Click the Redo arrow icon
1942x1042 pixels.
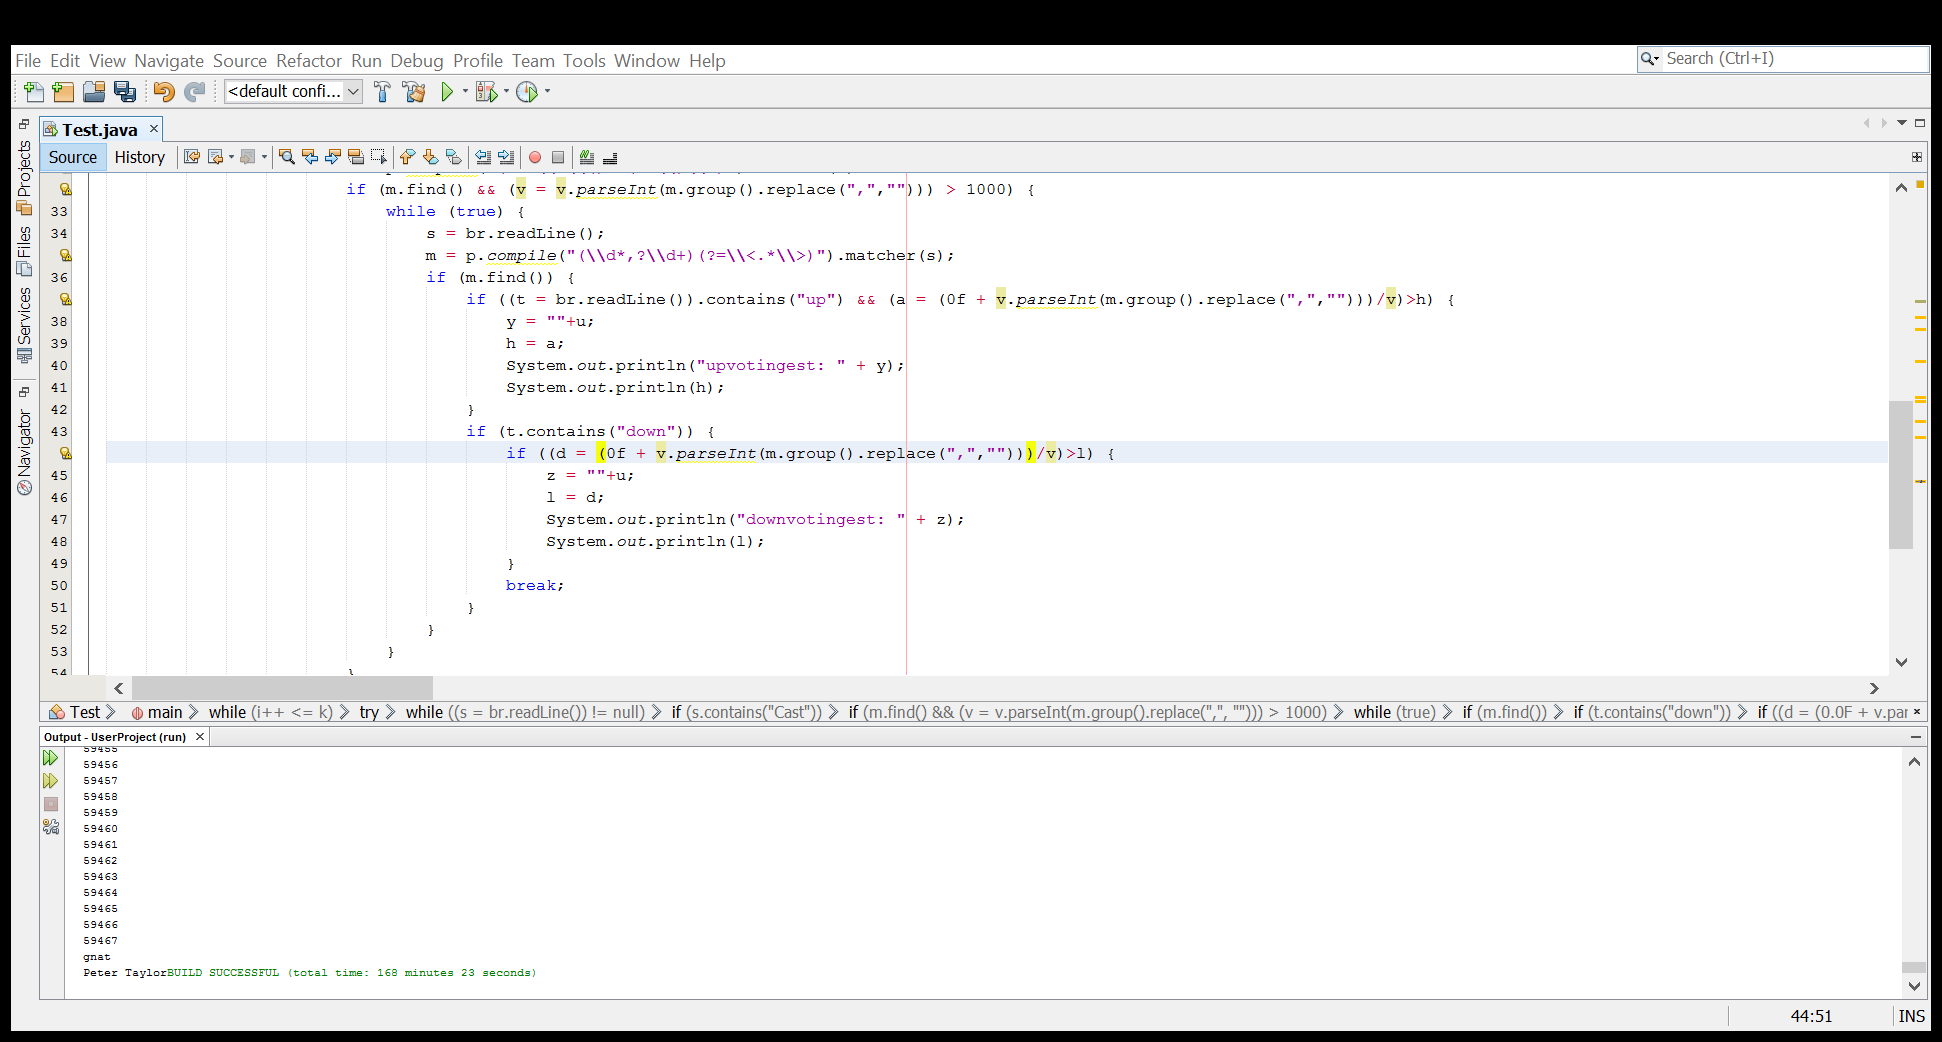click(x=195, y=92)
